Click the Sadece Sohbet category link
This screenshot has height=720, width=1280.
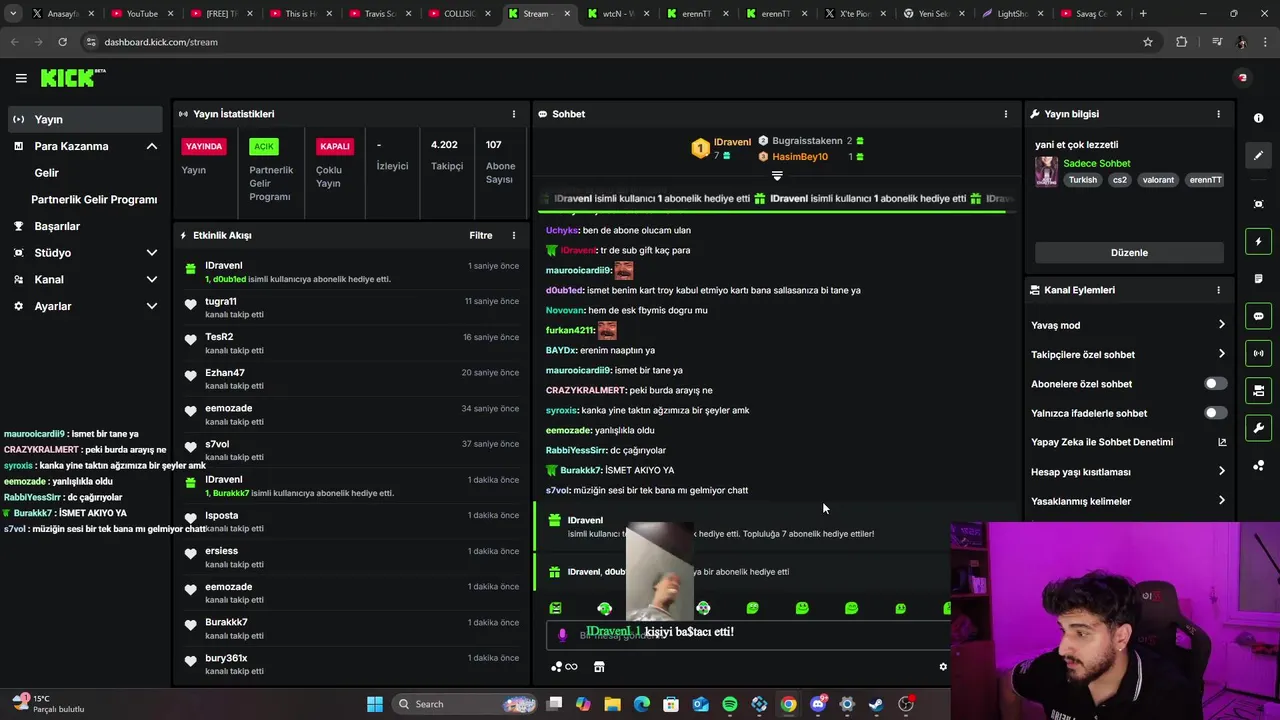[1097, 163]
